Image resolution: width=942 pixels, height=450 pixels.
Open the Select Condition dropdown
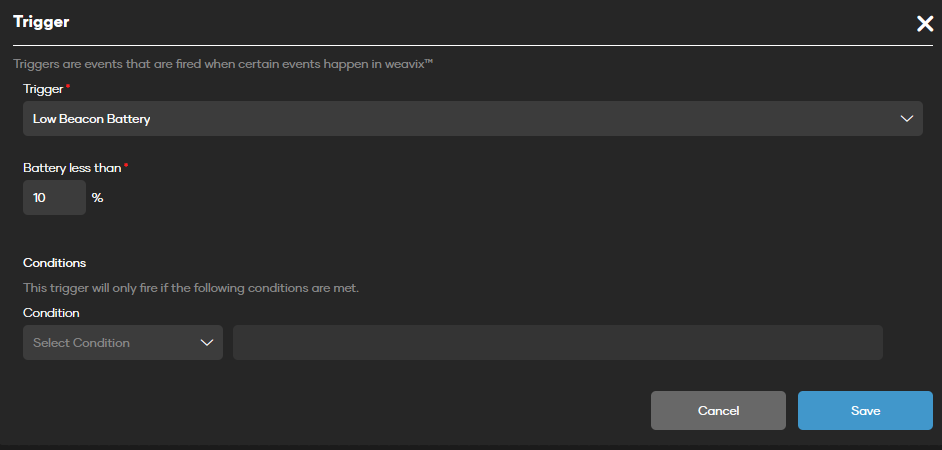[x=123, y=342]
